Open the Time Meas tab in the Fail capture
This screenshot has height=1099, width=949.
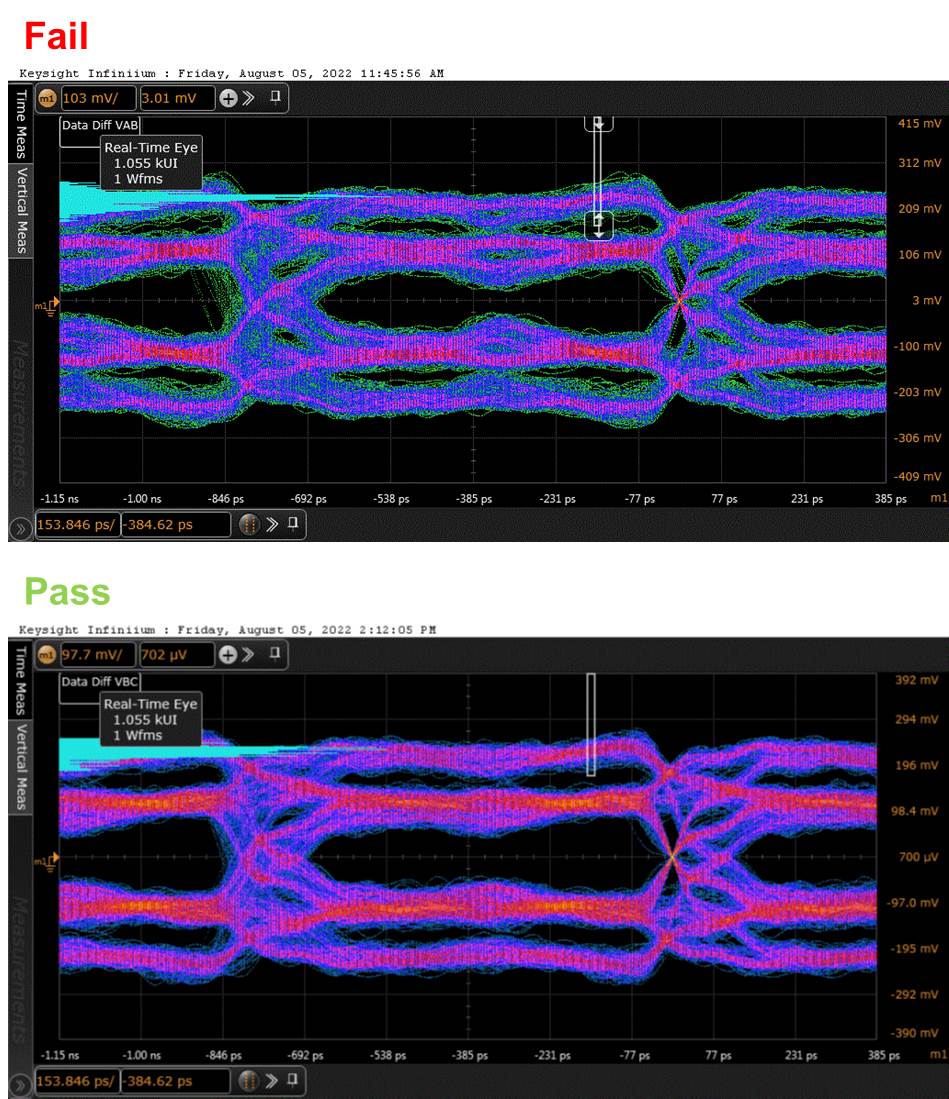tap(21, 123)
